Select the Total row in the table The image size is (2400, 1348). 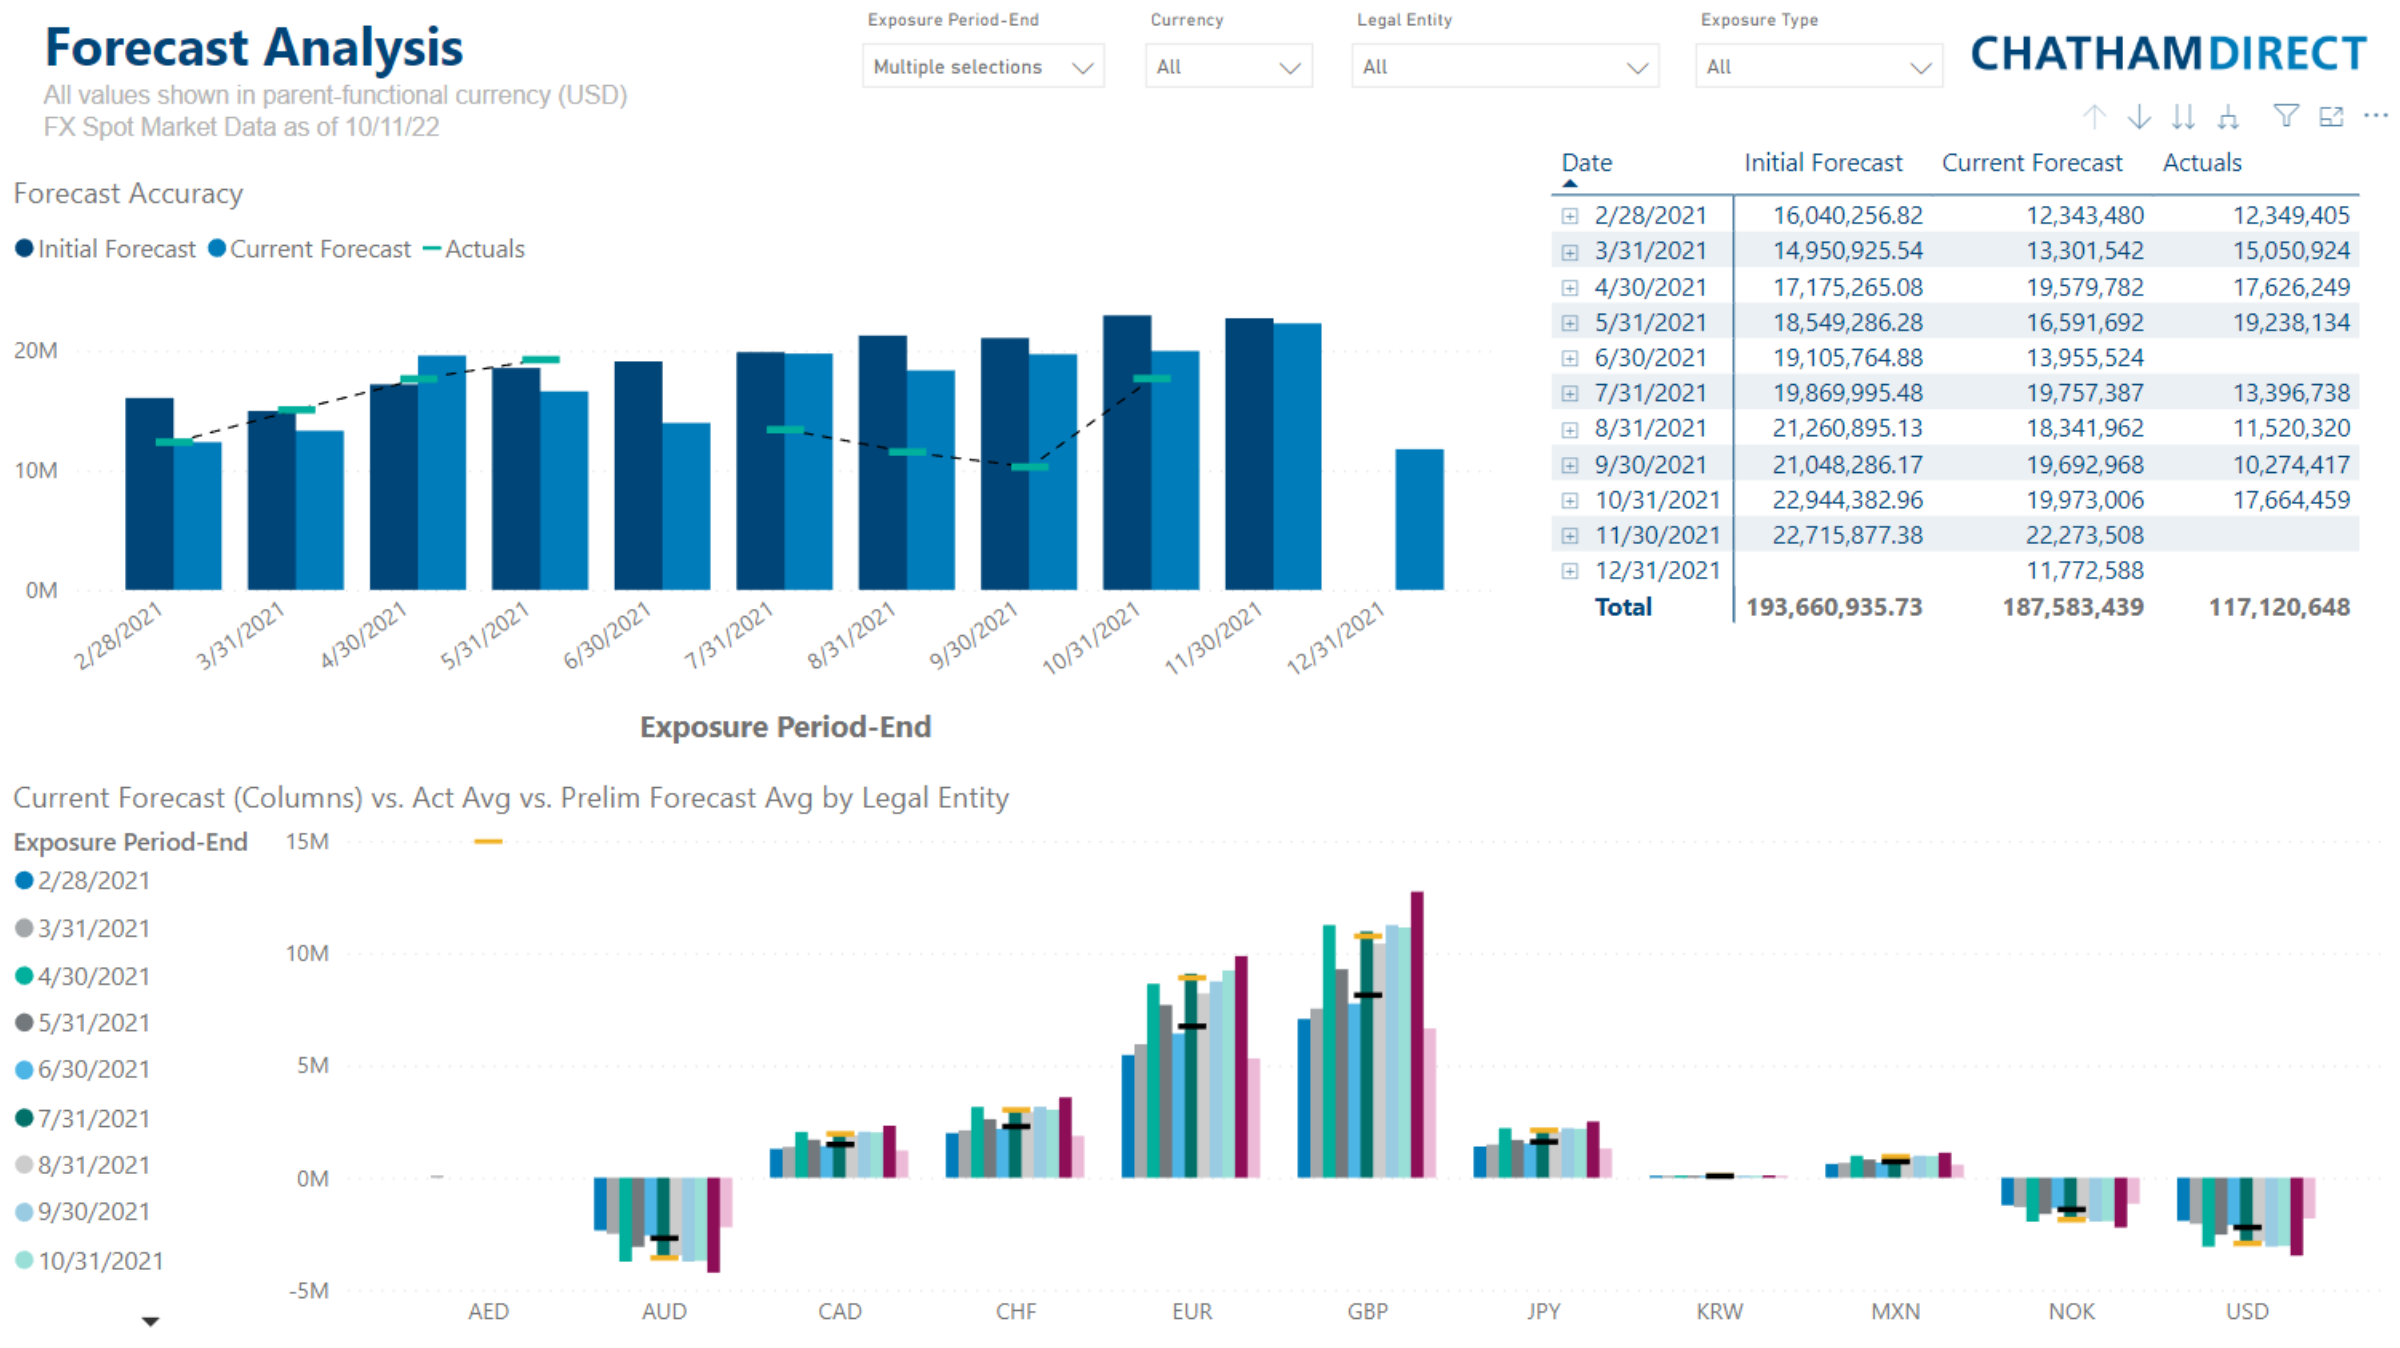pos(1624,607)
